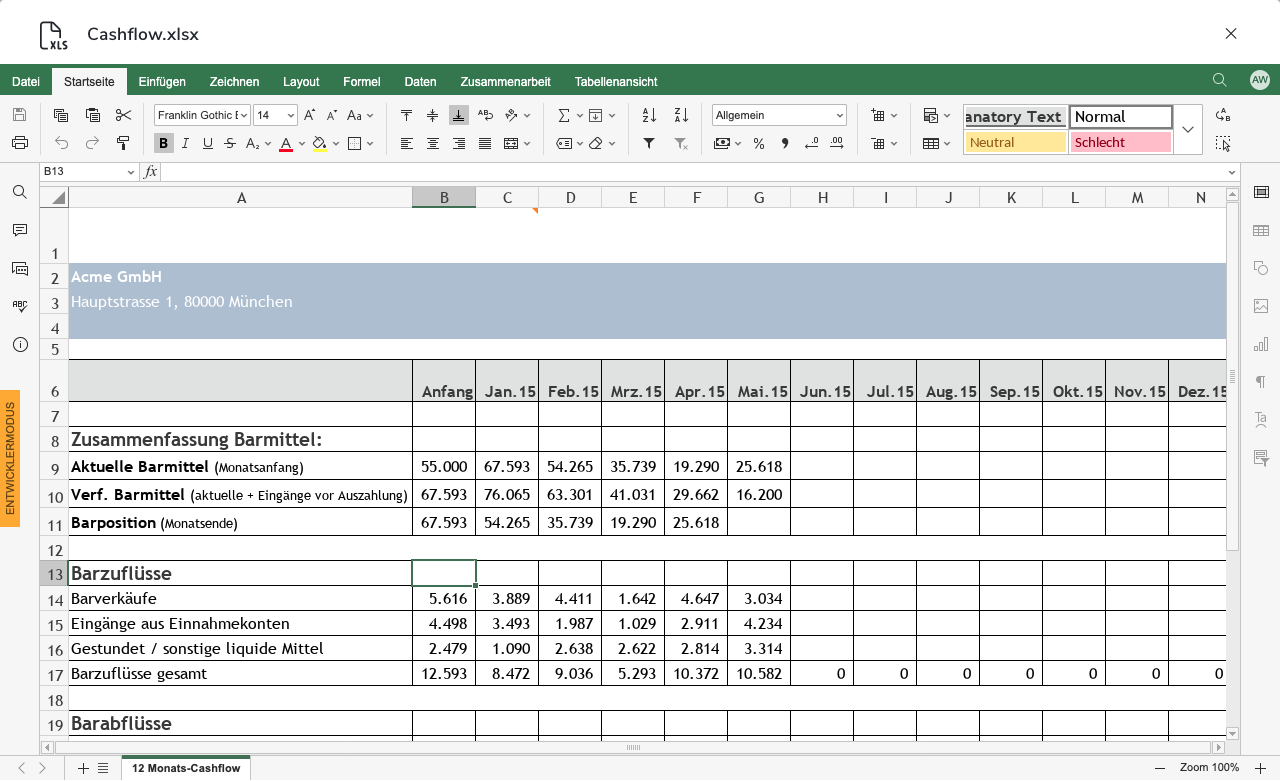
Task: Cut selection with the scissors icon
Action: coord(123,115)
